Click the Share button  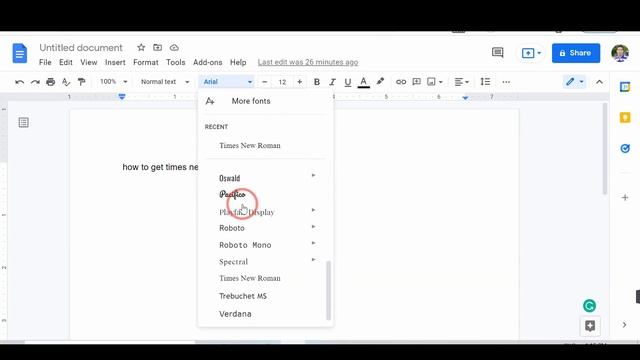pyautogui.click(x=576, y=53)
